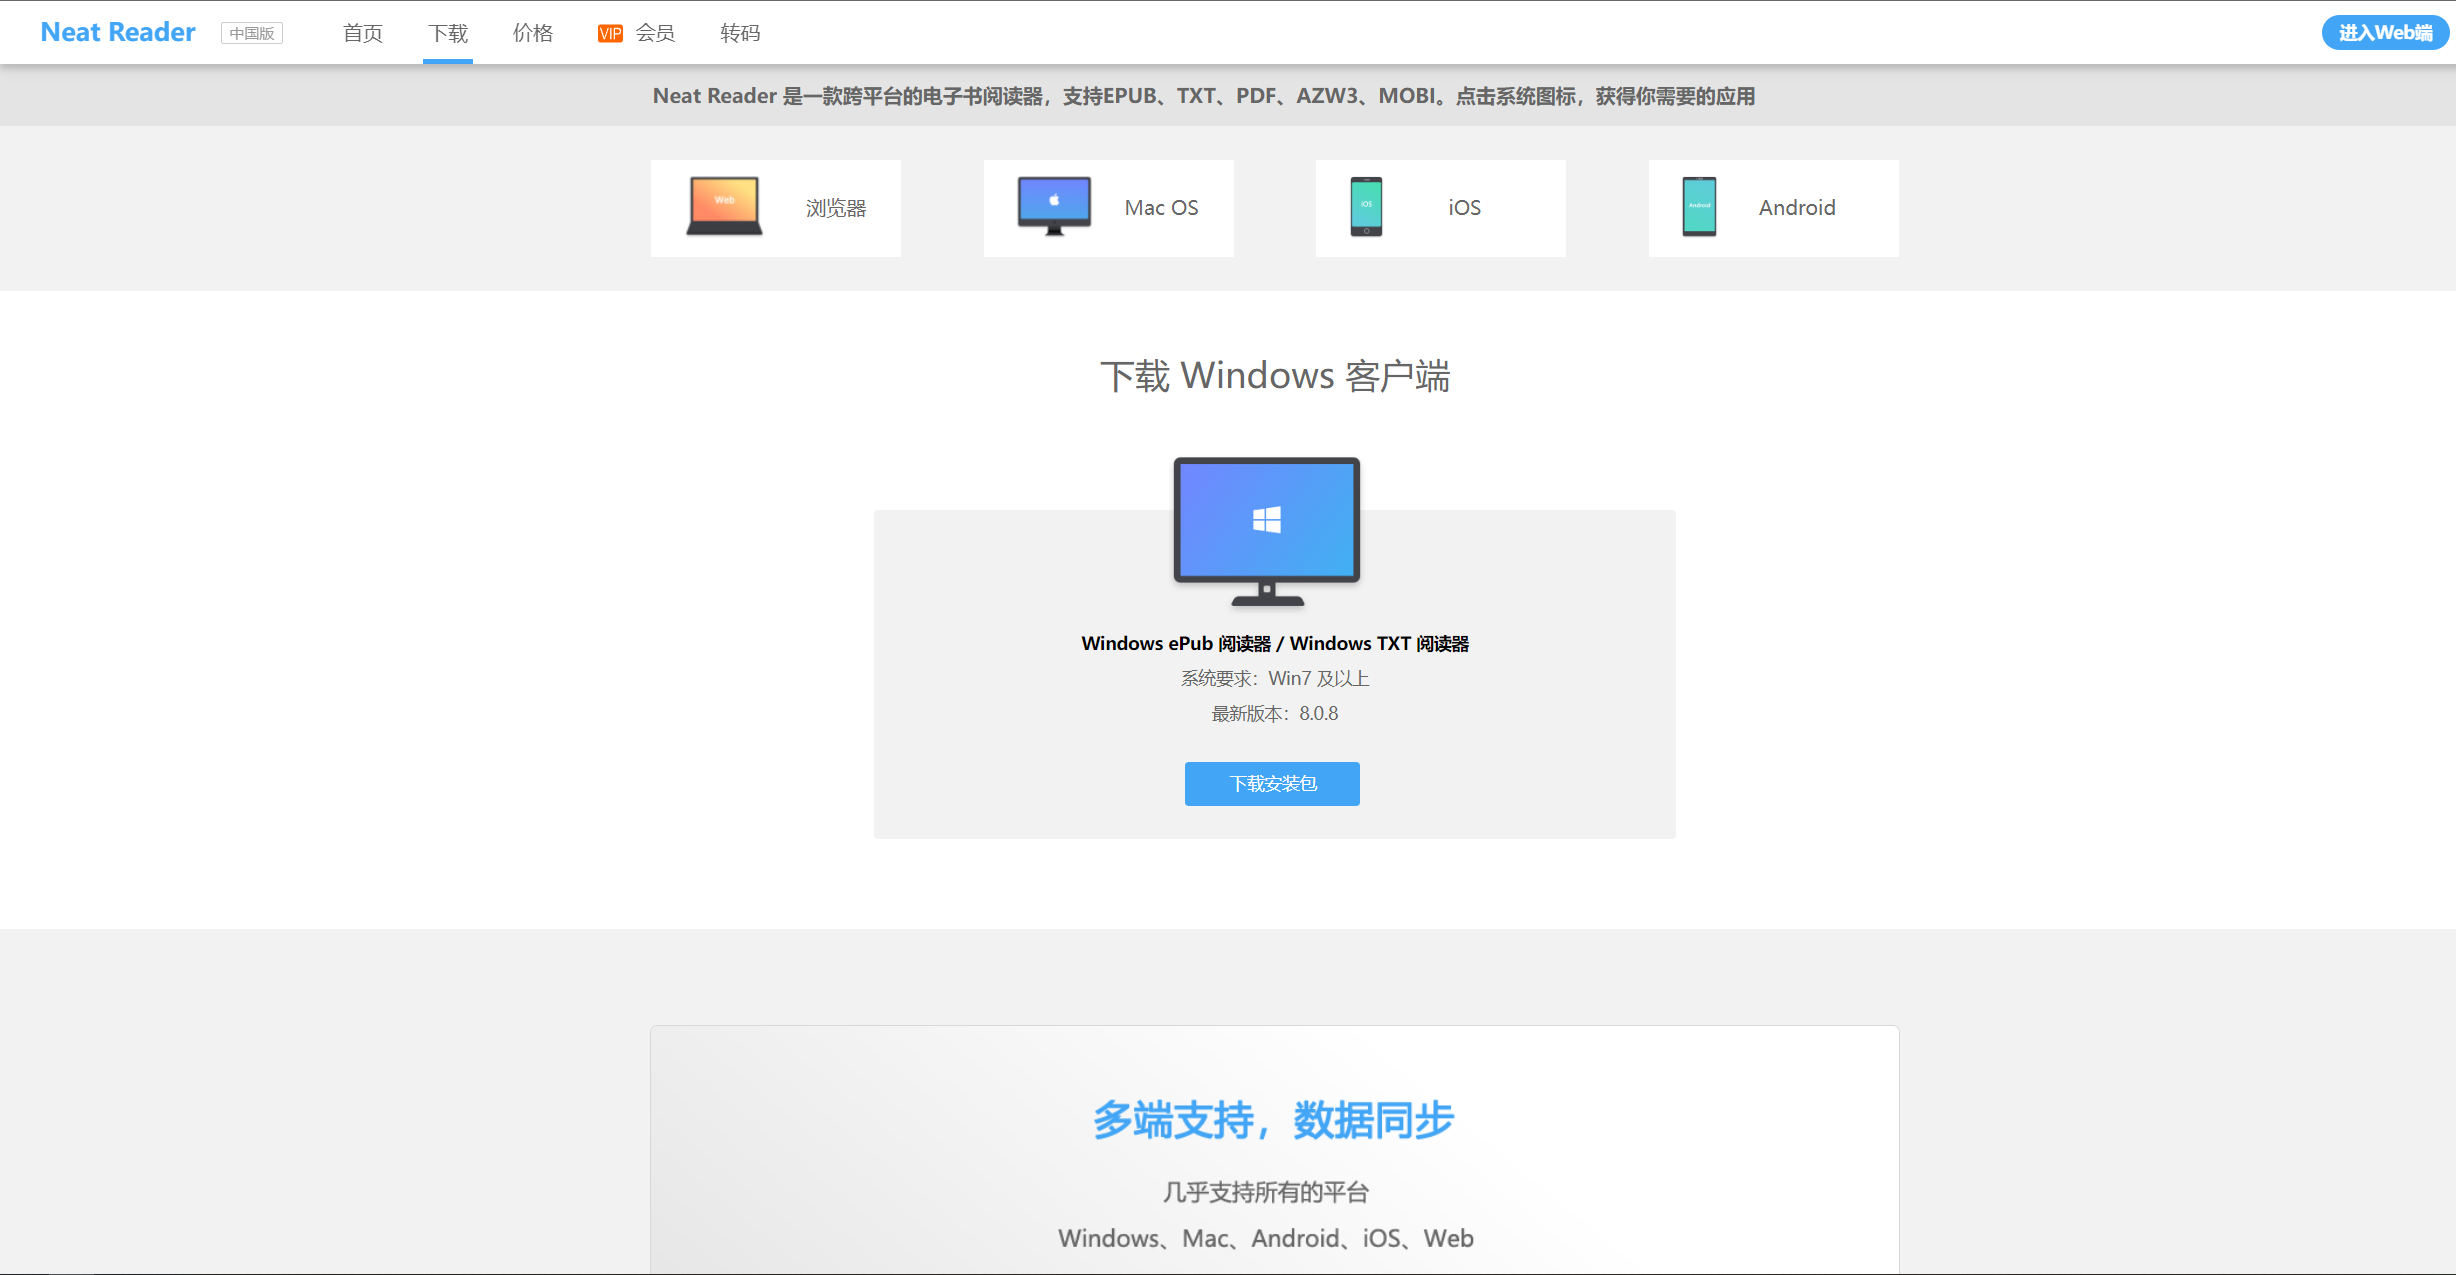Viewport: 2456px width, 1275px height.
Task: Click the 最新版本：8.0.8 text
Action: pos(1275,713)
